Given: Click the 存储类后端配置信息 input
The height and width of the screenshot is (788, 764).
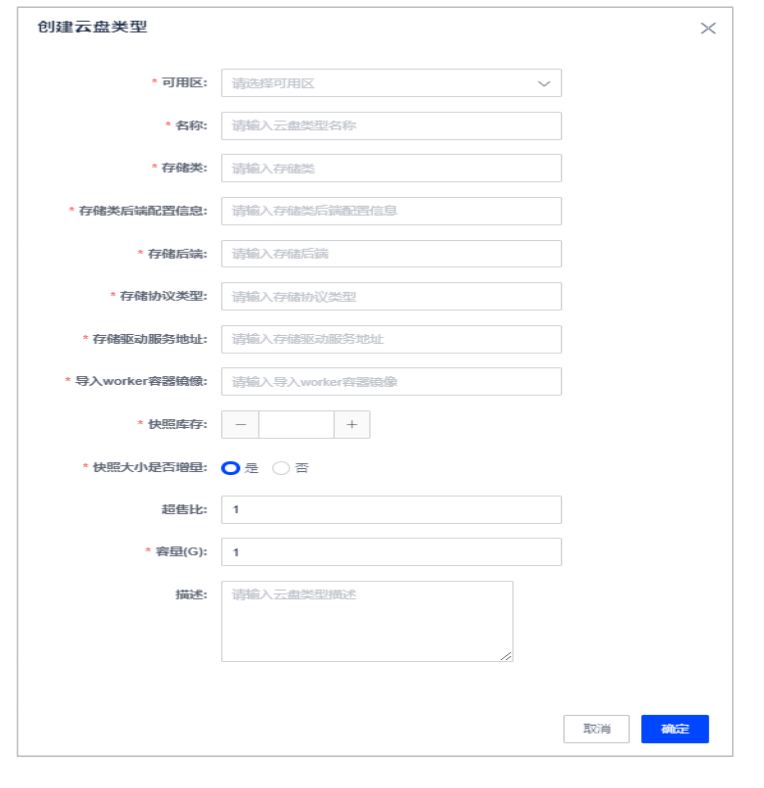Looking at the screenshot, I should point(391,211).
